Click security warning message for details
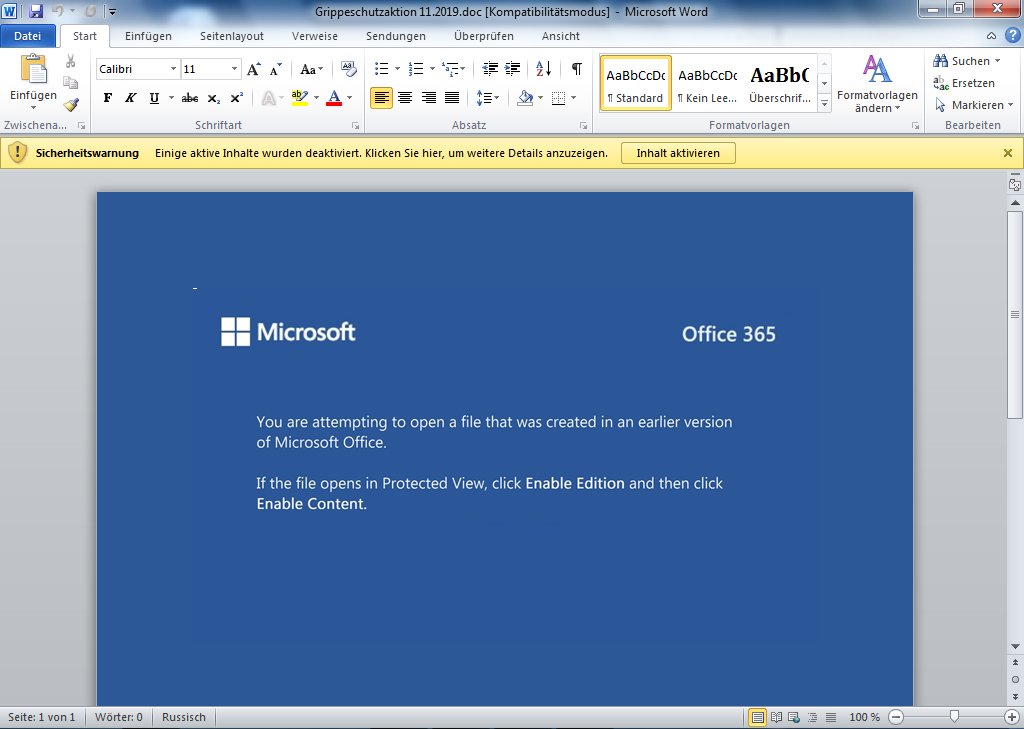 [x=381, y=154]
